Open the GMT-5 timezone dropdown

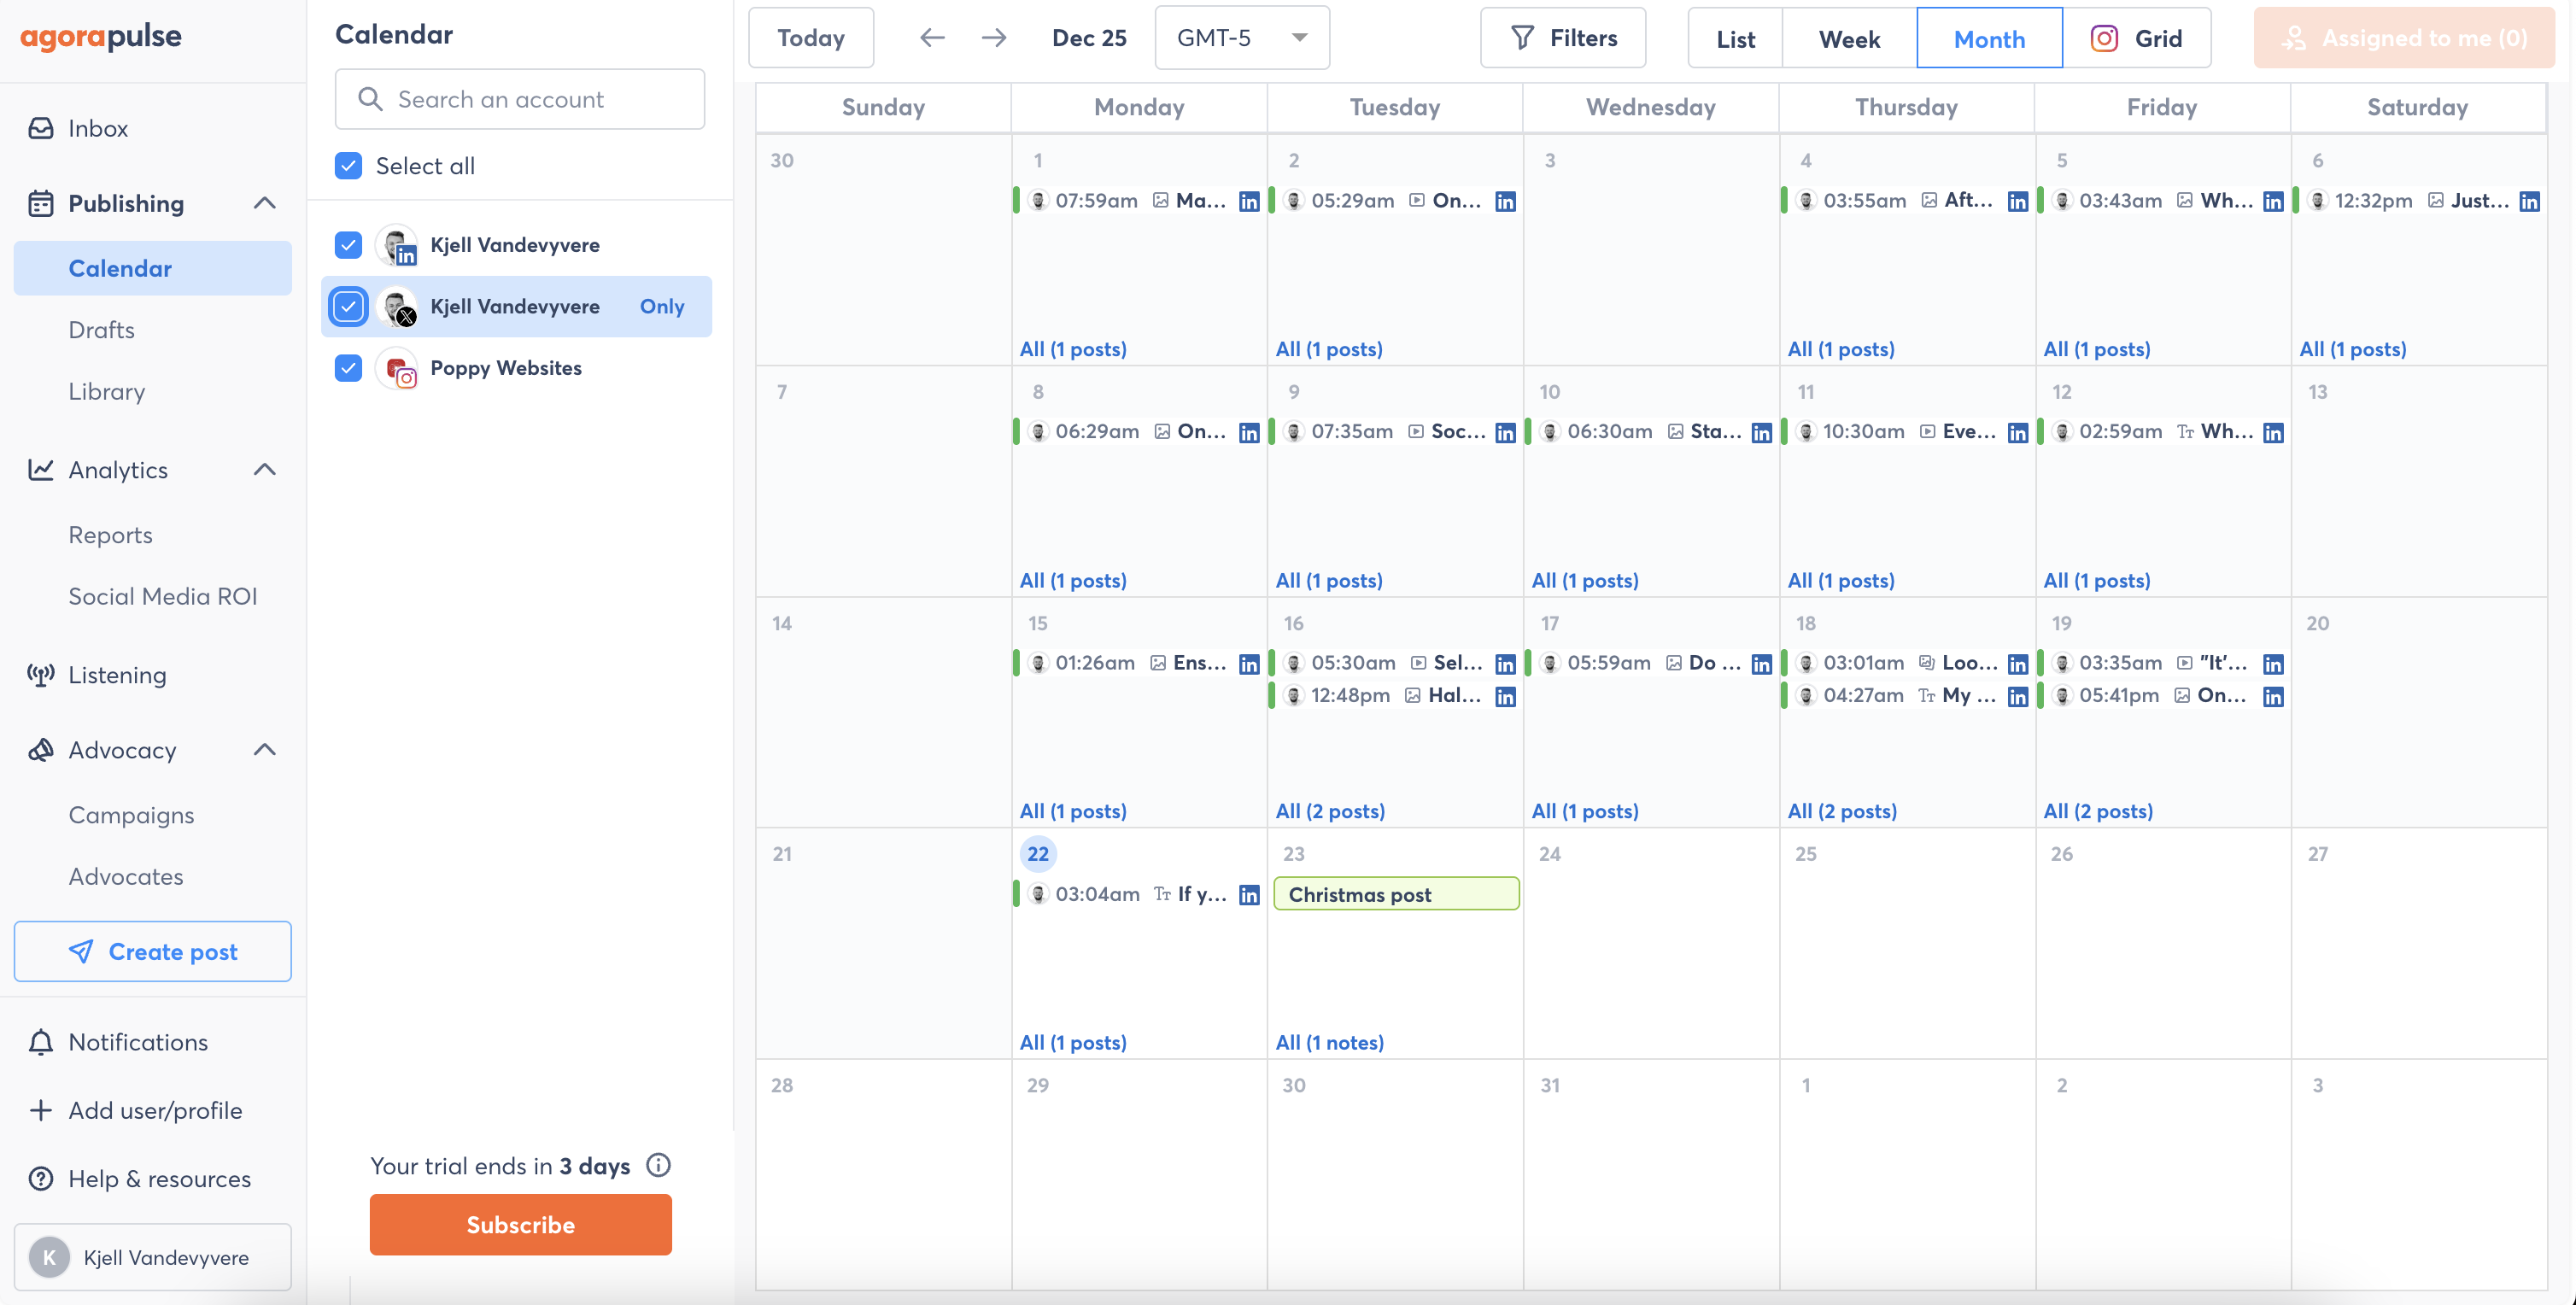point(1241,38)
